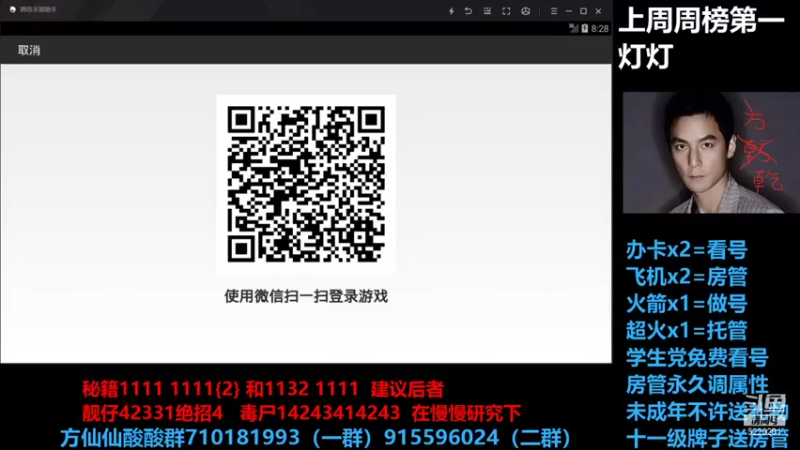The width and height of the screenshot is (800, 450).
Task: Click the back arrow icon in title bar
Action: (468, 11)
